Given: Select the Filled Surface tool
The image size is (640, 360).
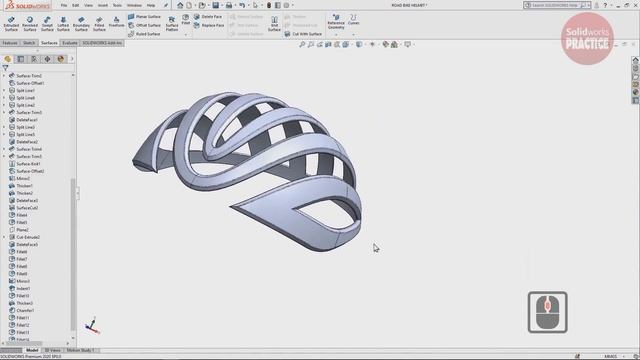Looking at the screenshot, I should click(x=99, y=24).
